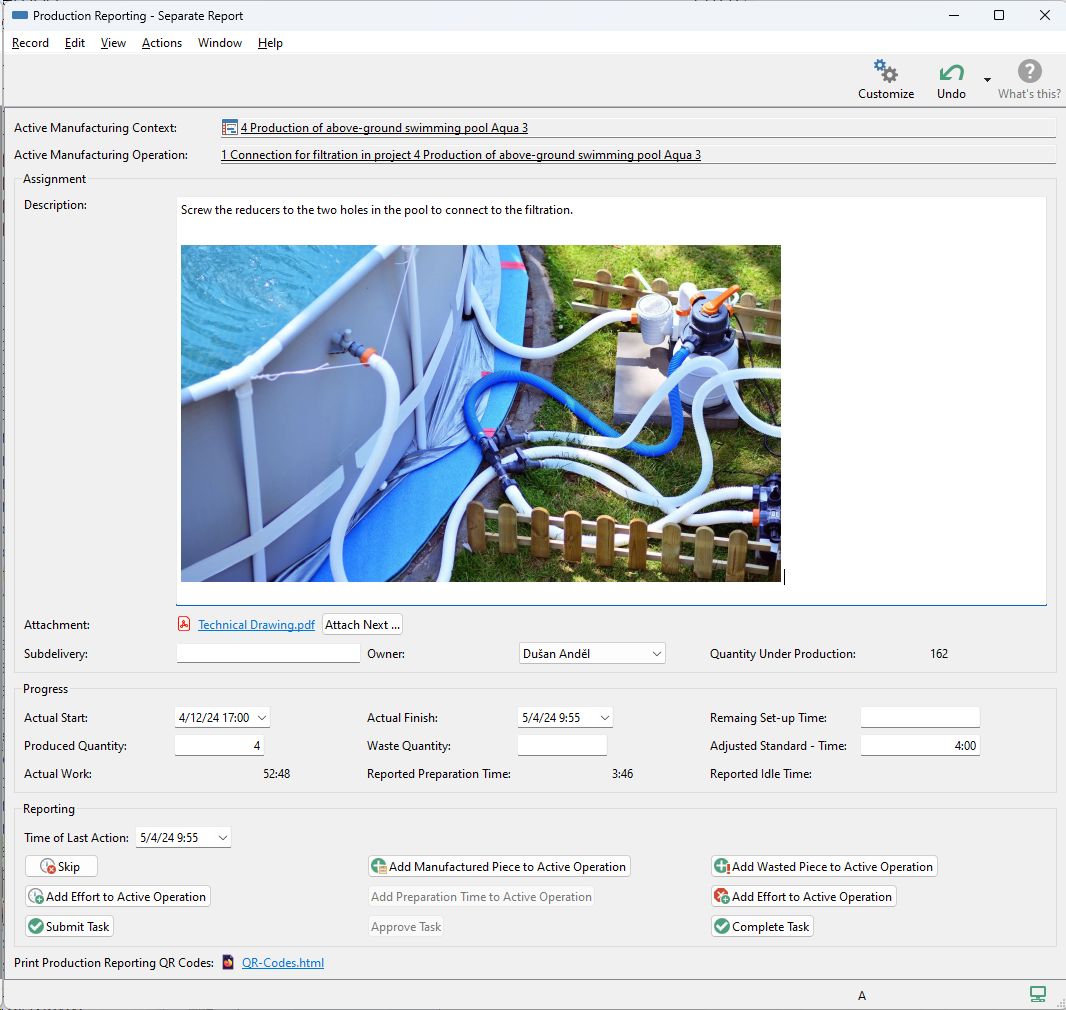
Task: Open the Actual Start date dropdown
Action: click(x=261, y=718)
